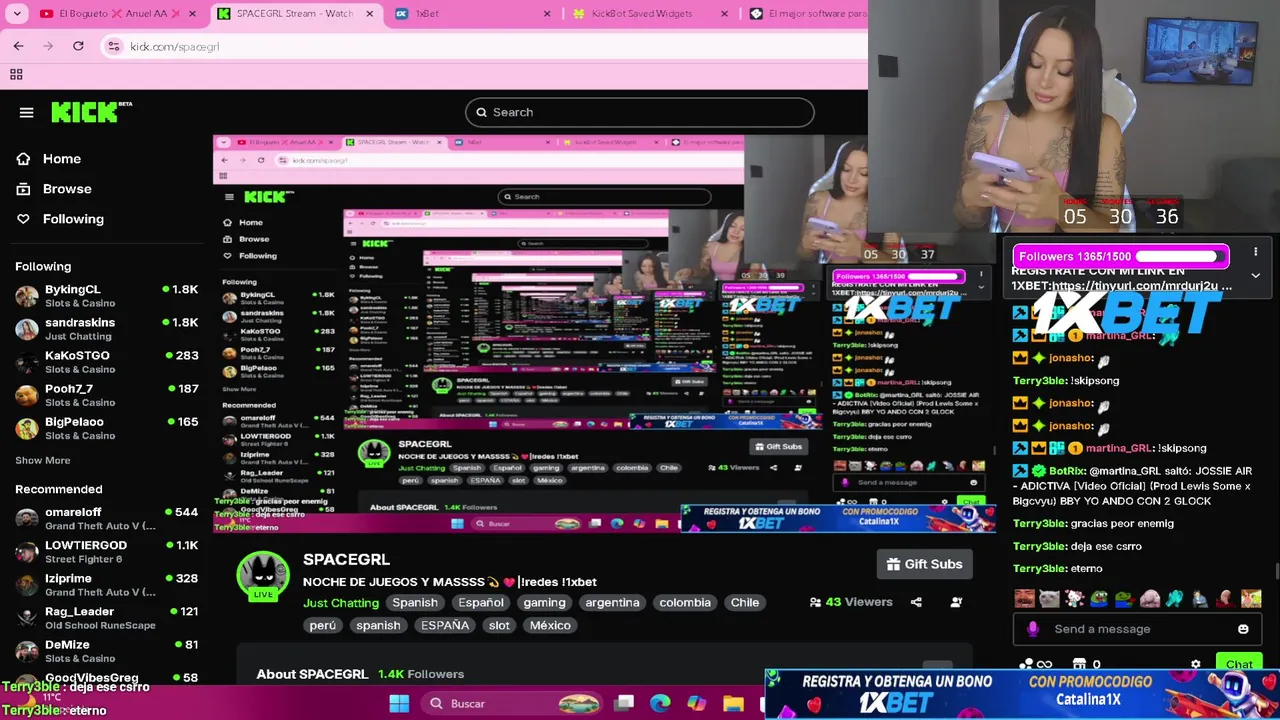Select the slot tag

tap(499, 626)
